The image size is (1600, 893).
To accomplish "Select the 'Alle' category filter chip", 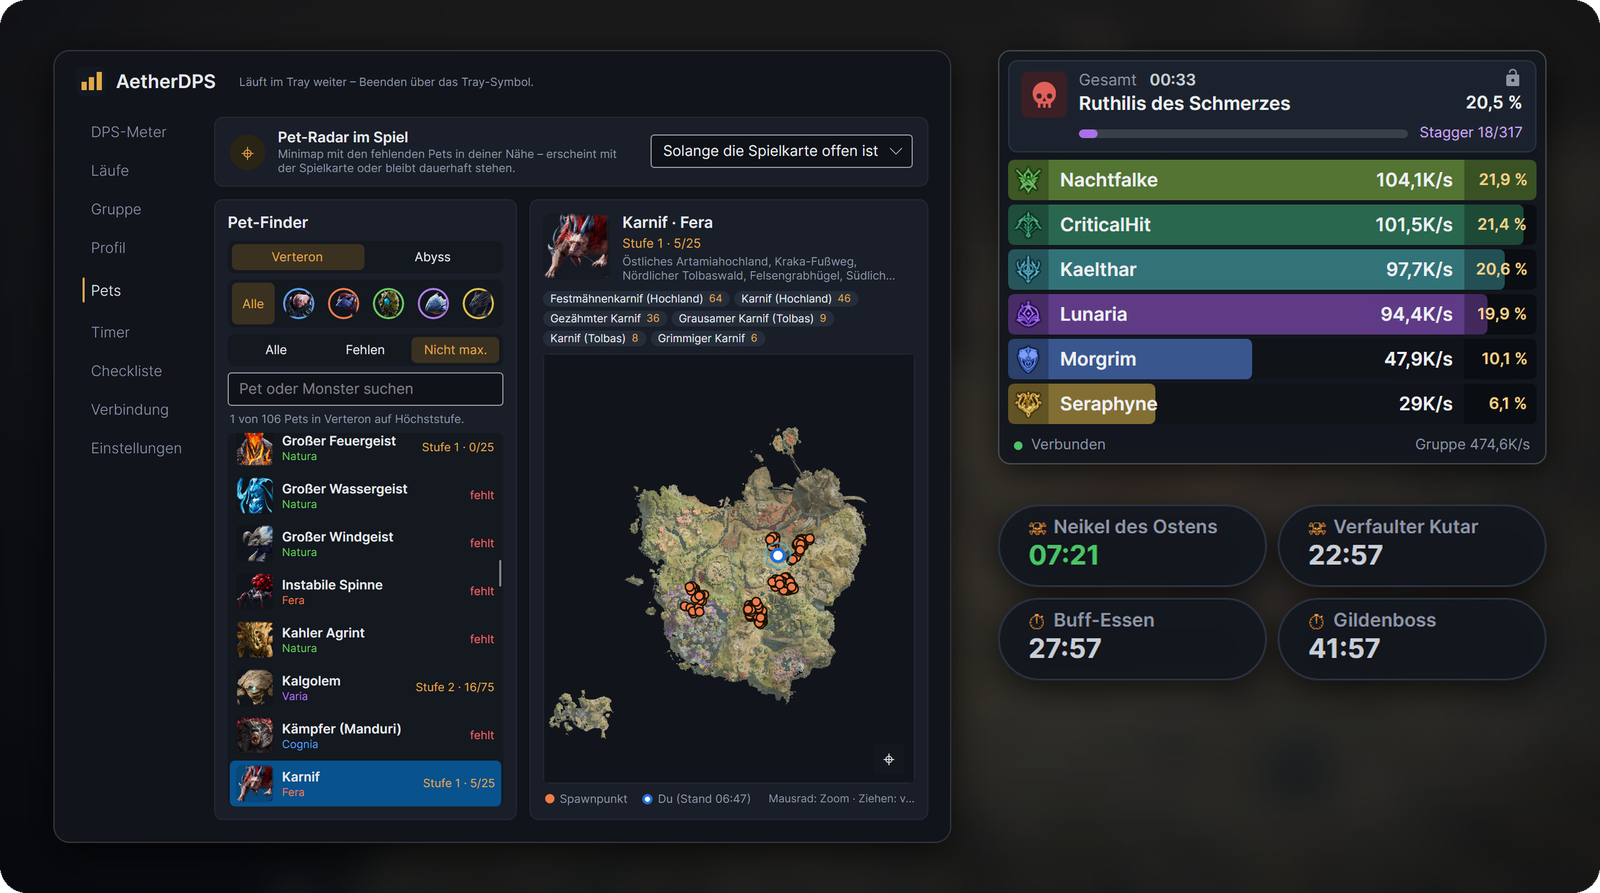I will tap(253, 304).
